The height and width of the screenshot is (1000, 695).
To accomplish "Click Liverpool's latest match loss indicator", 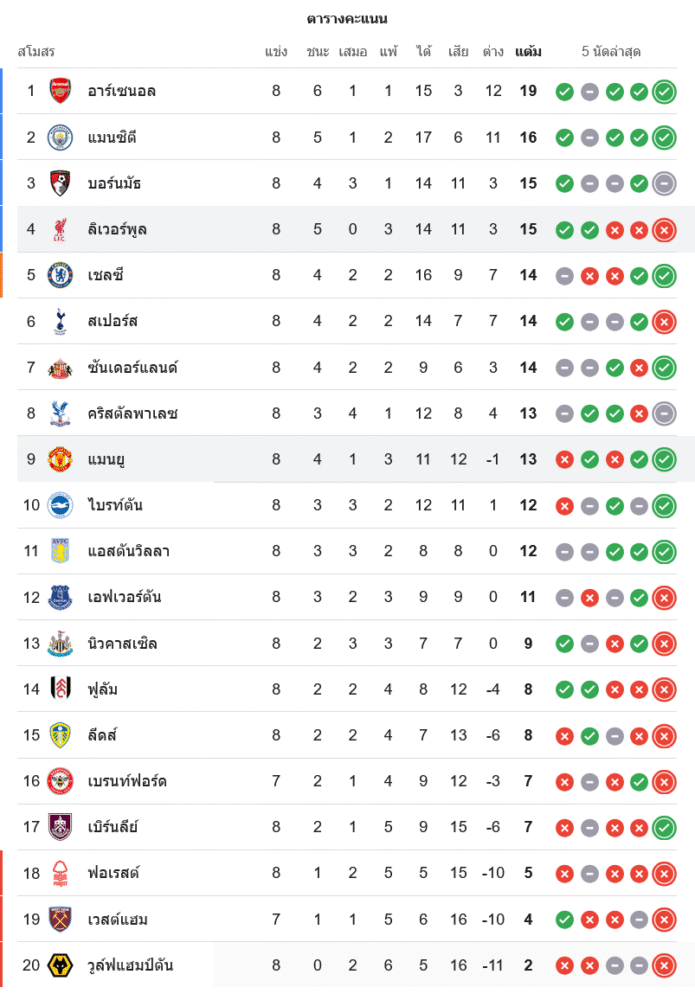I will pos(663,230).
